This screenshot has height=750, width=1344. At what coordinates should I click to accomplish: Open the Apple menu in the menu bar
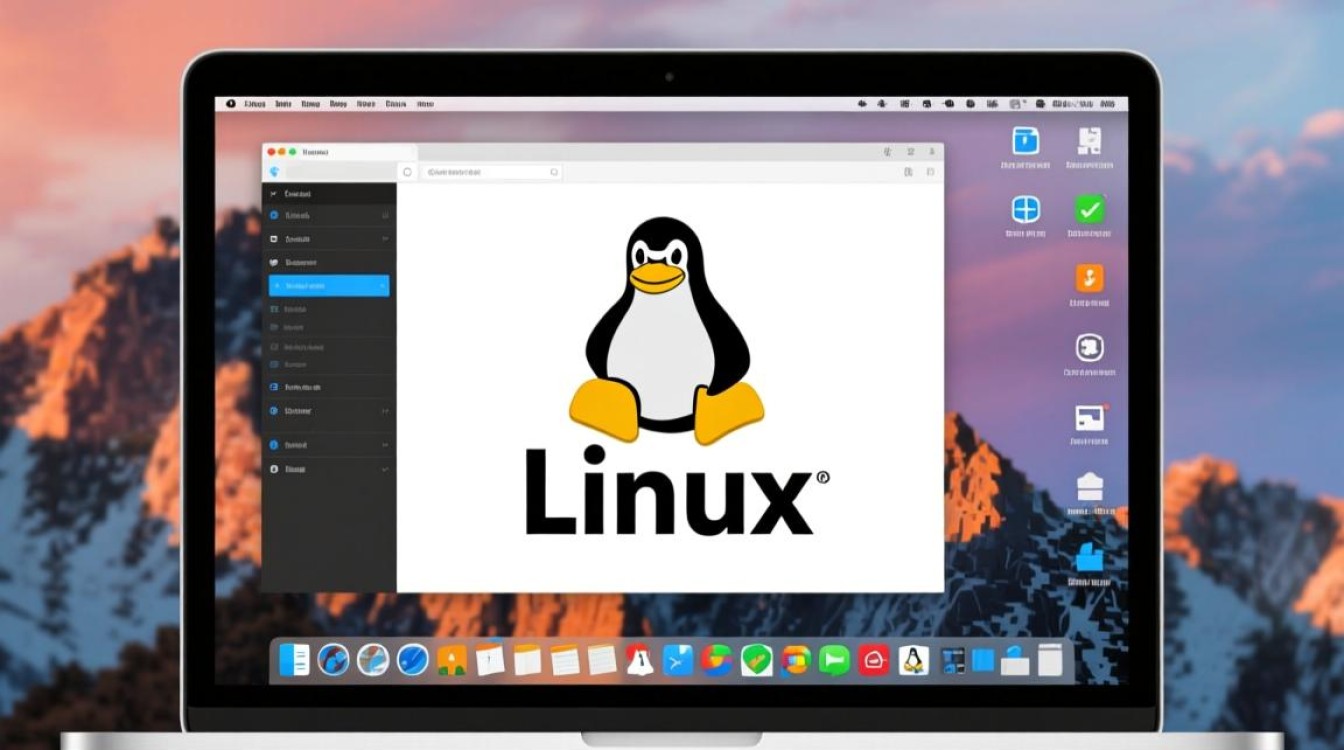click(x=232, y=101)
